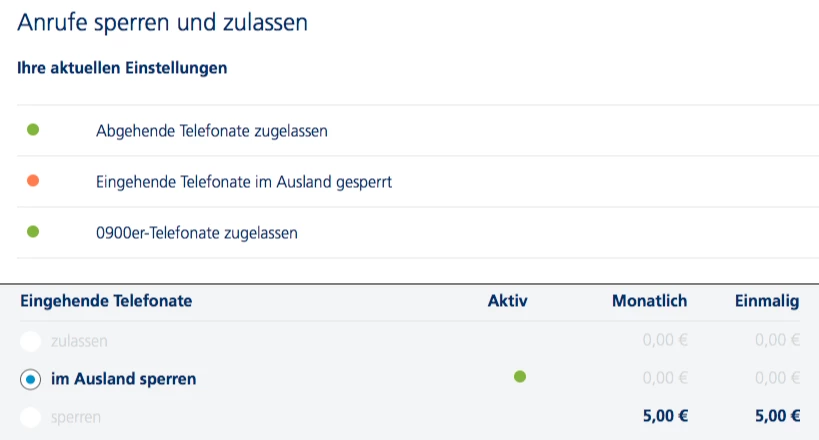Select the 'im Ausland sperren' radio button
819x440 pixels.
[31, 379]
